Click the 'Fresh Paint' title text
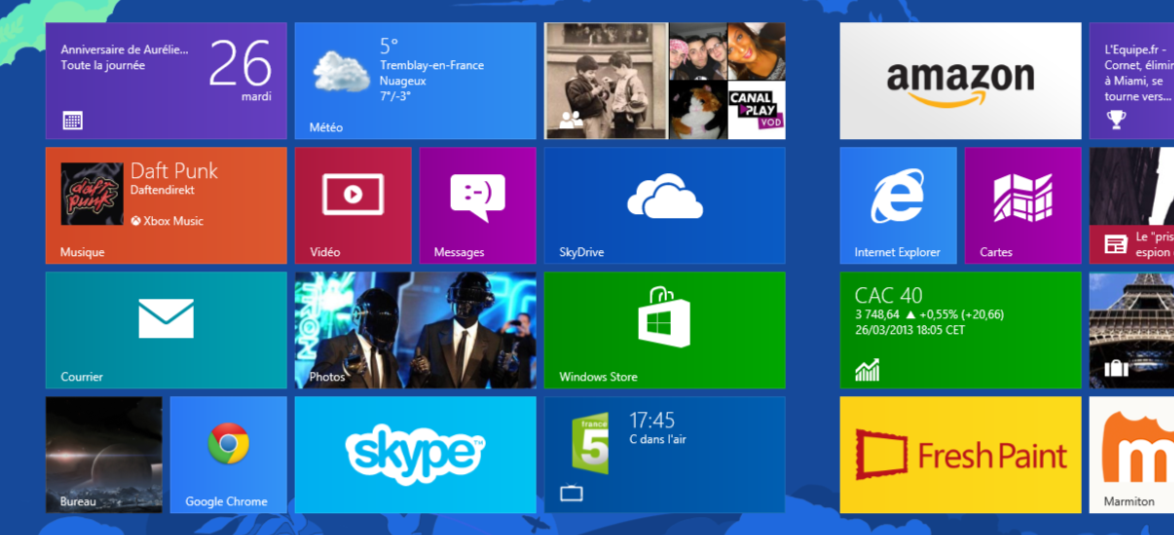The image size is (1174, 535). pos(993,455)
